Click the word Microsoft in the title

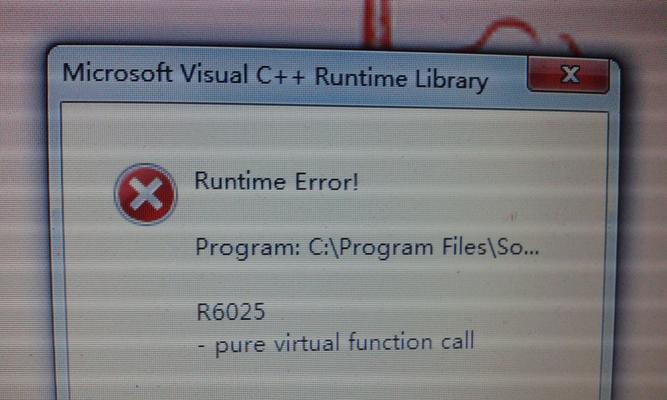(117, 72)
